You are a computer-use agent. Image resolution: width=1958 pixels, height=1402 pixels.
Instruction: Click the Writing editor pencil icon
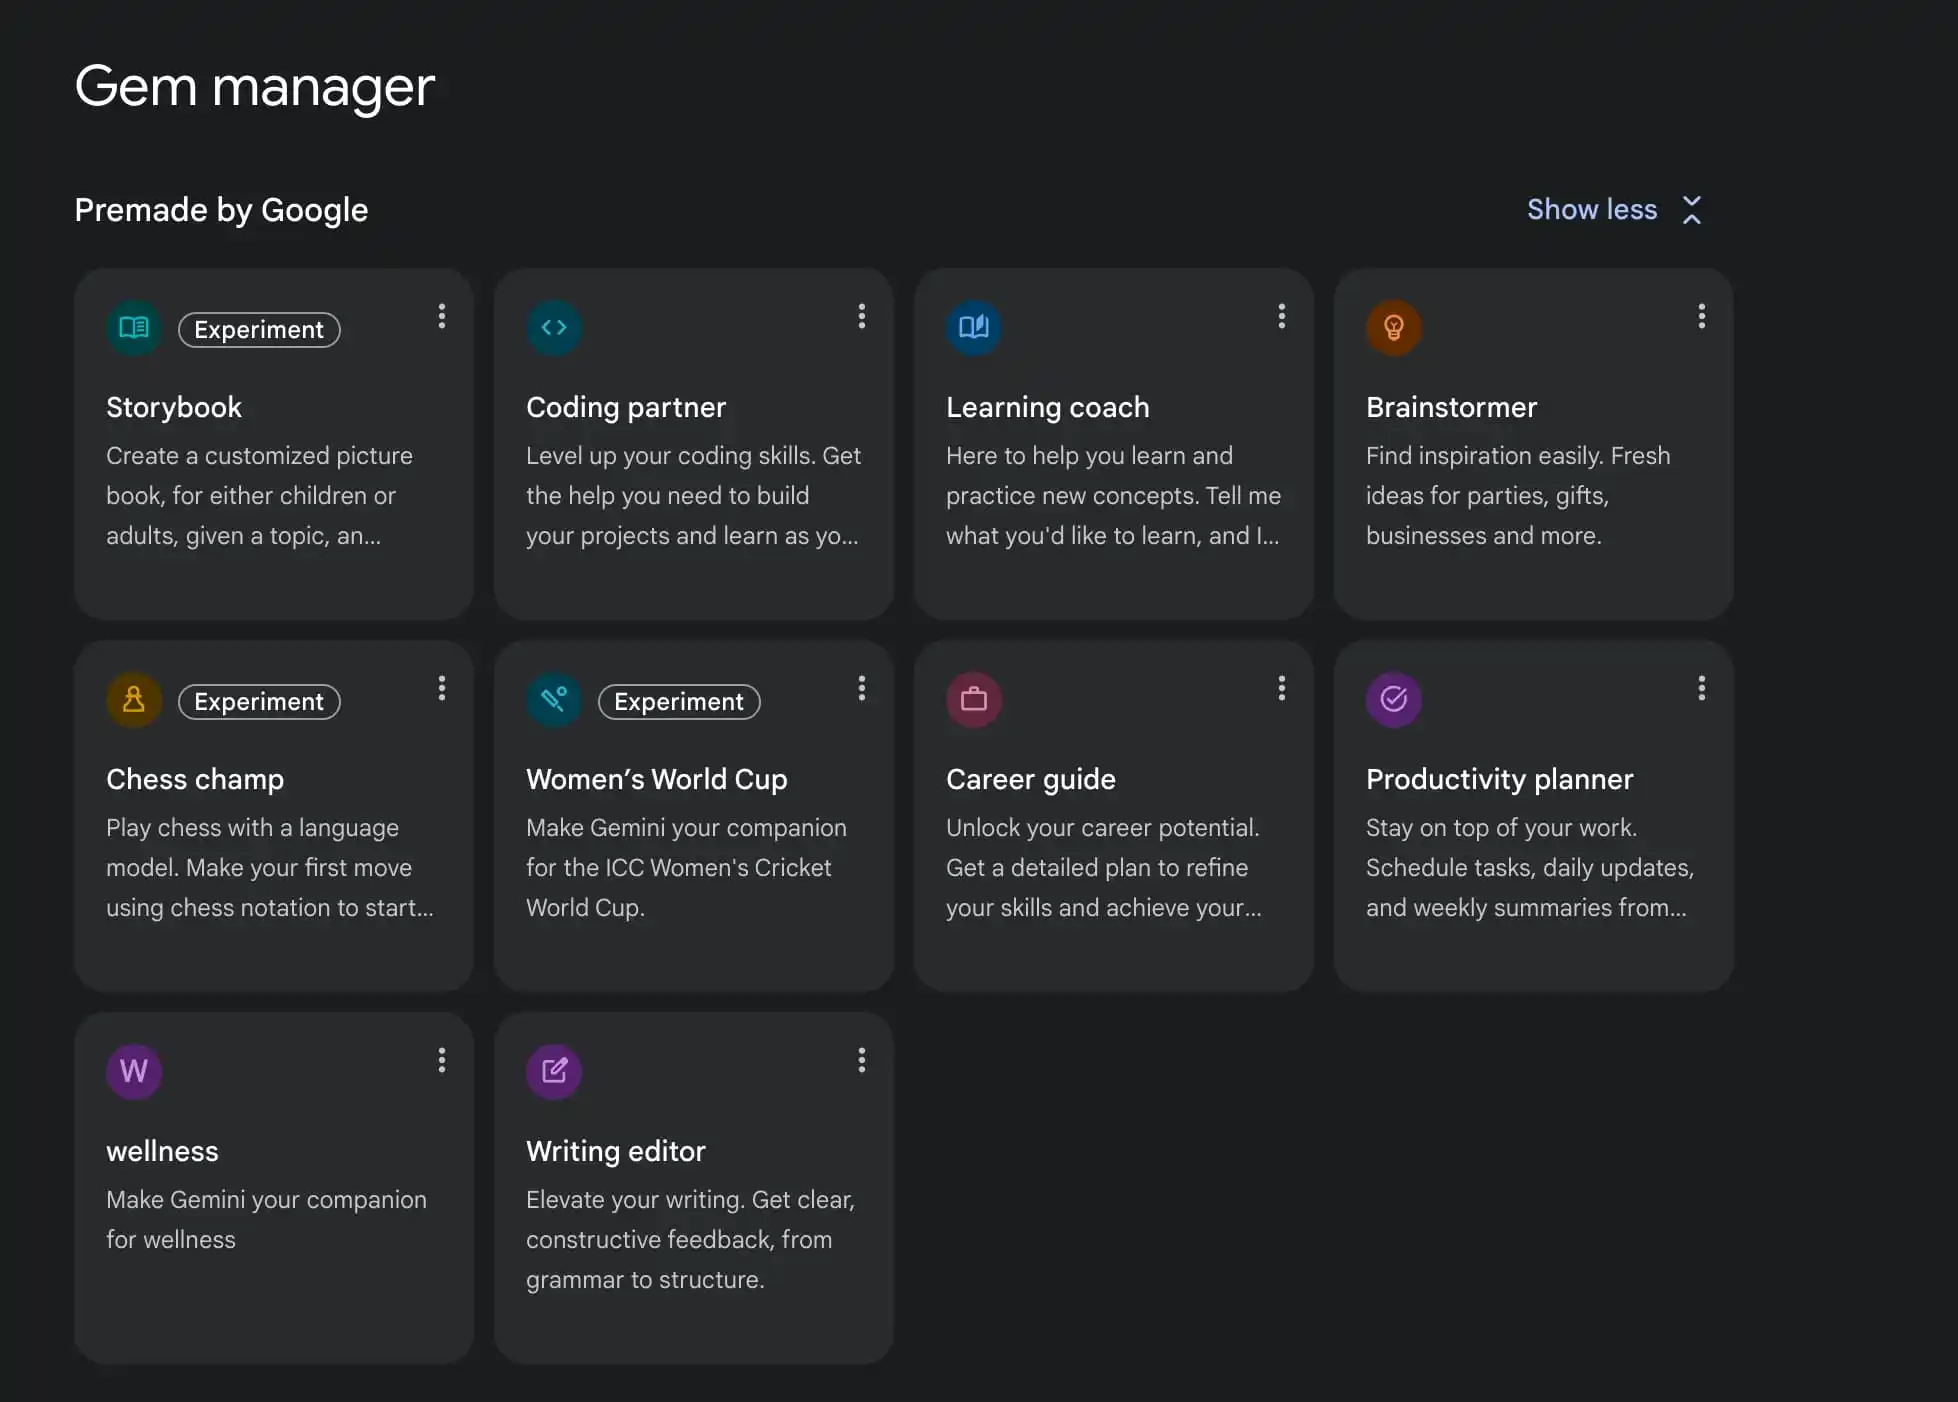pyautogui.click(x=554, y=1072)
